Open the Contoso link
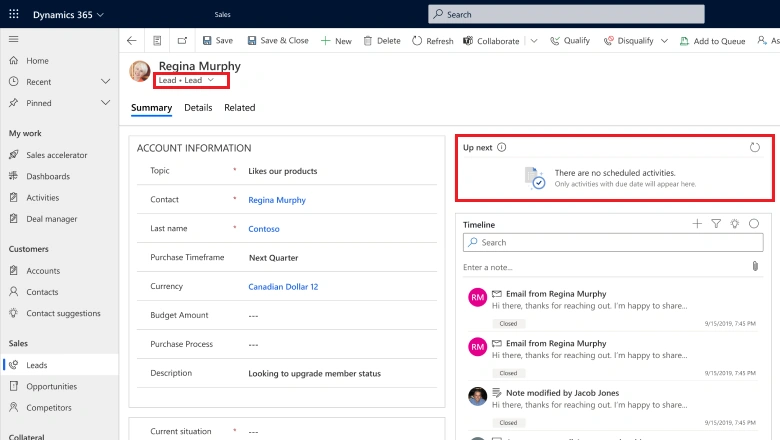Image resolution: width=780 pixels, height=440 pixels. pyautogui.click(x=264, y=229)
